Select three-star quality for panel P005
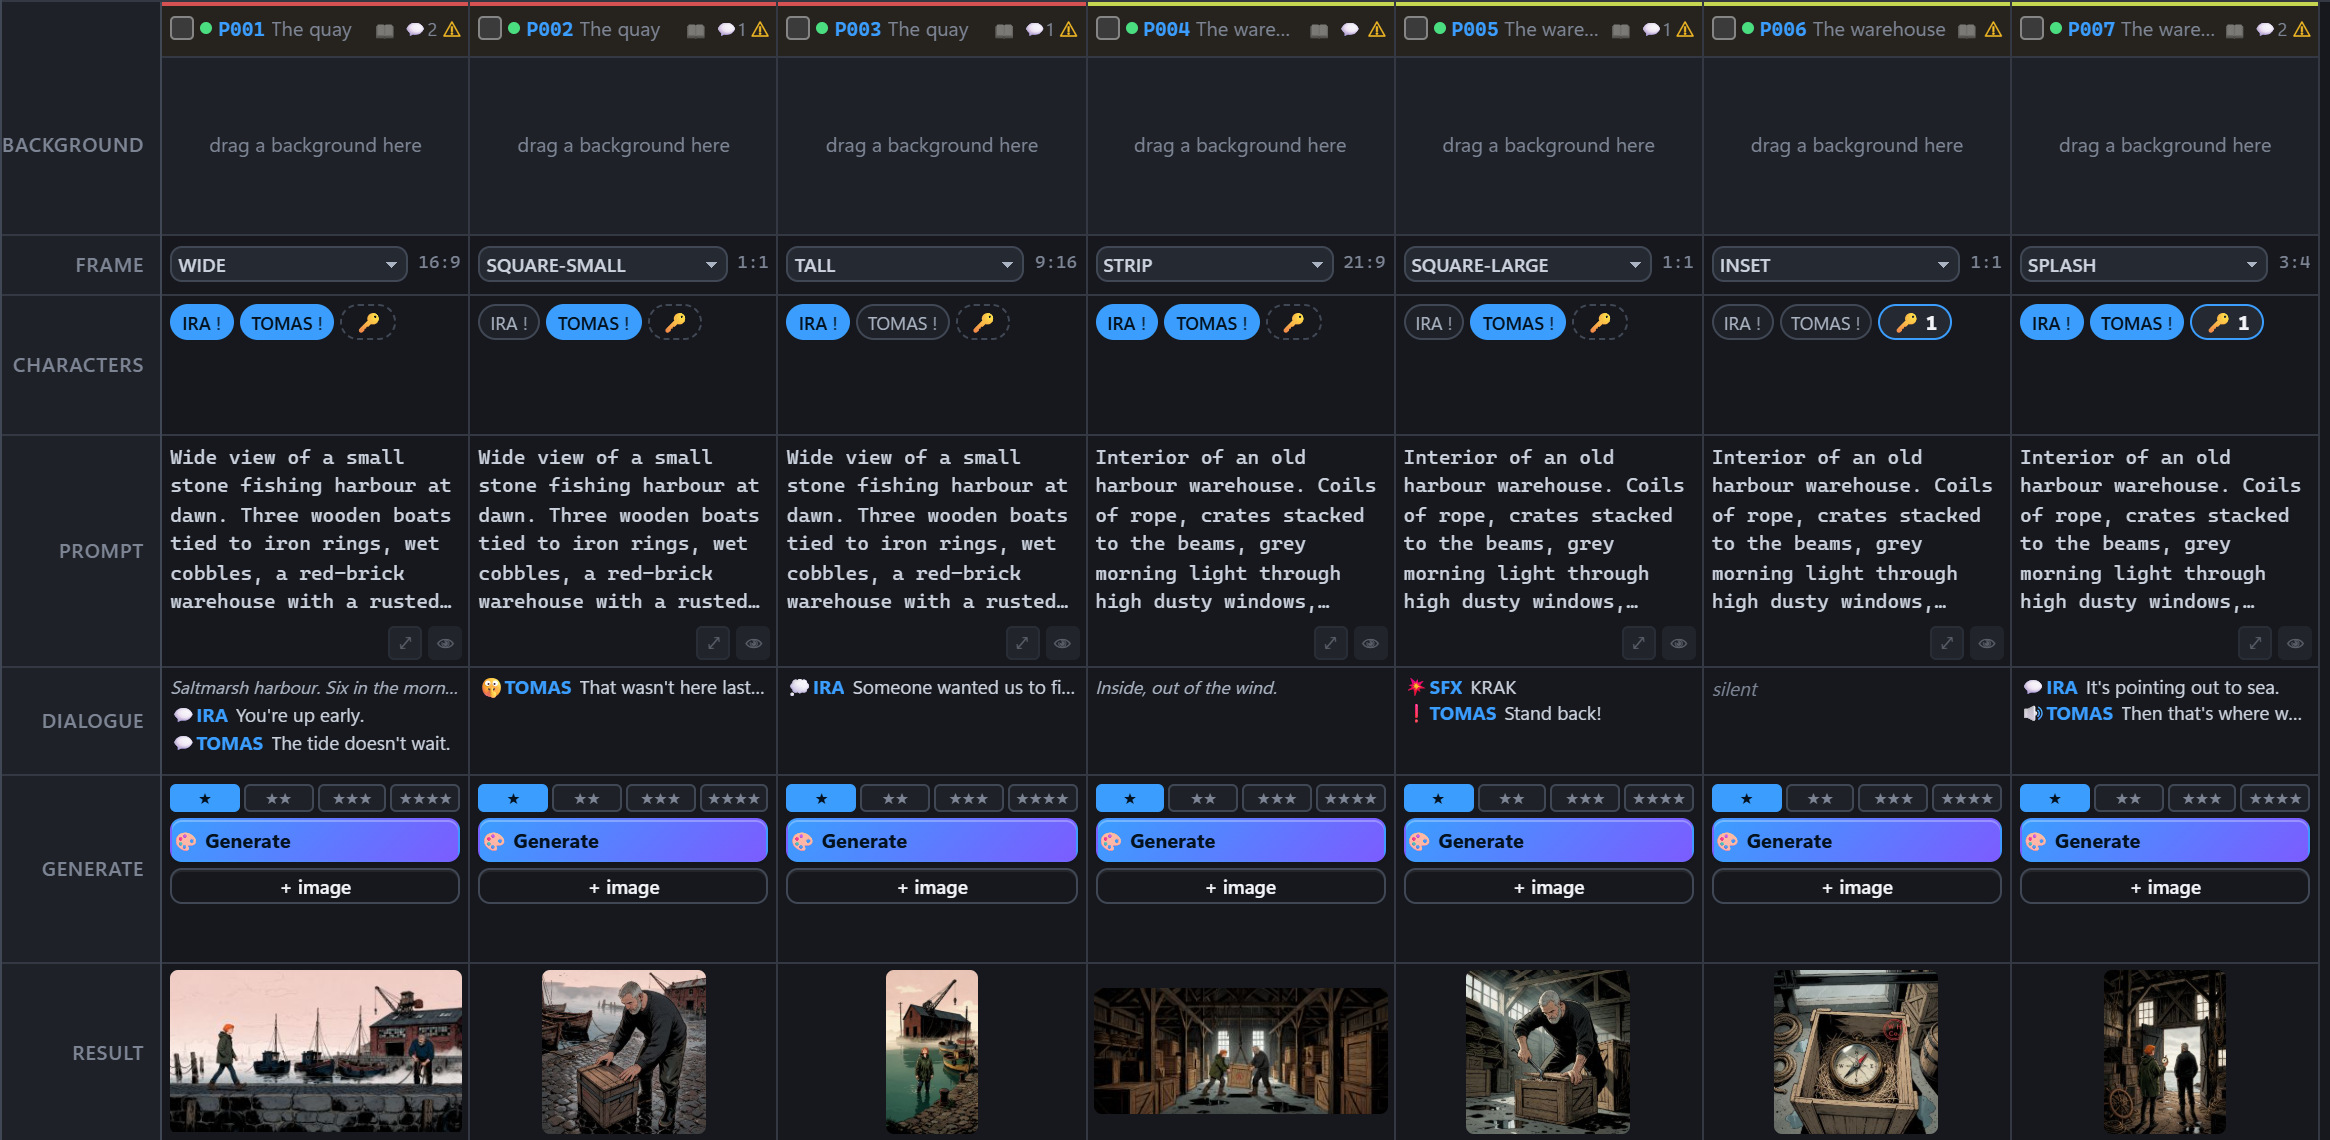Viewport: 2330px width, 1140px height. pyautogui.click(x=1585, y=798)
